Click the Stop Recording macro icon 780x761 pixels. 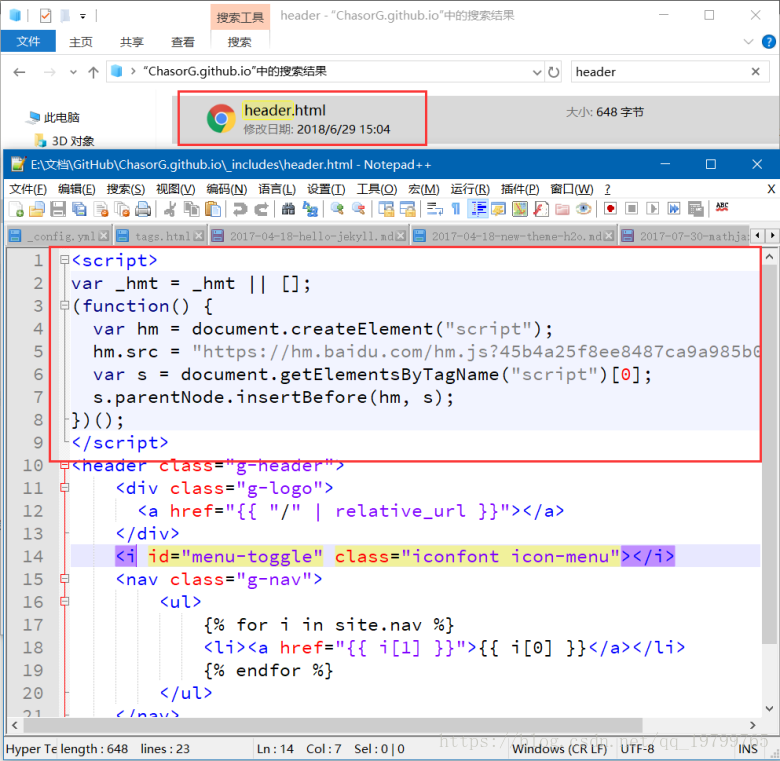(631, 209)
